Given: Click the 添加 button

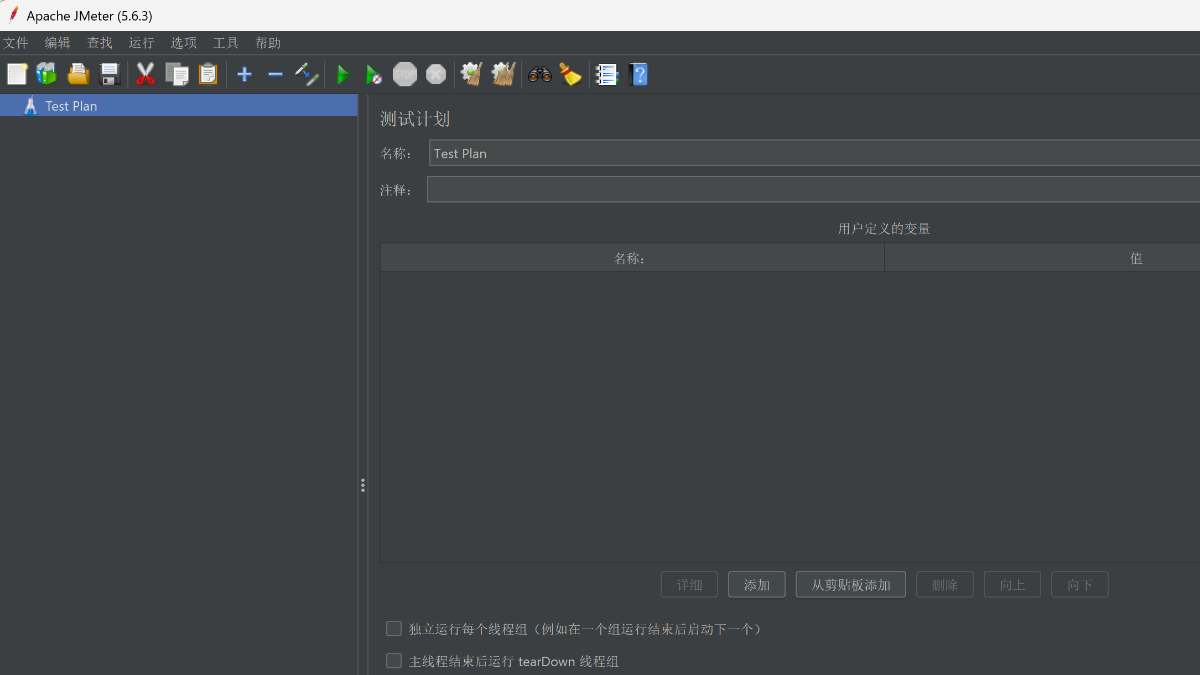Looking at the screenshot, I should tap(757, 585).
